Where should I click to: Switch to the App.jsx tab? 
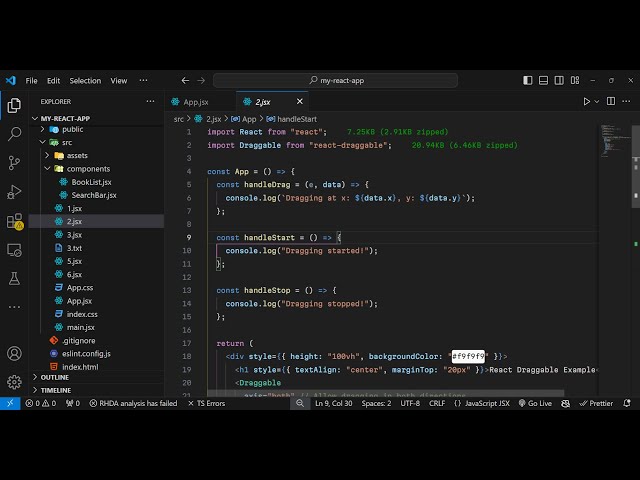pos(195,101)
